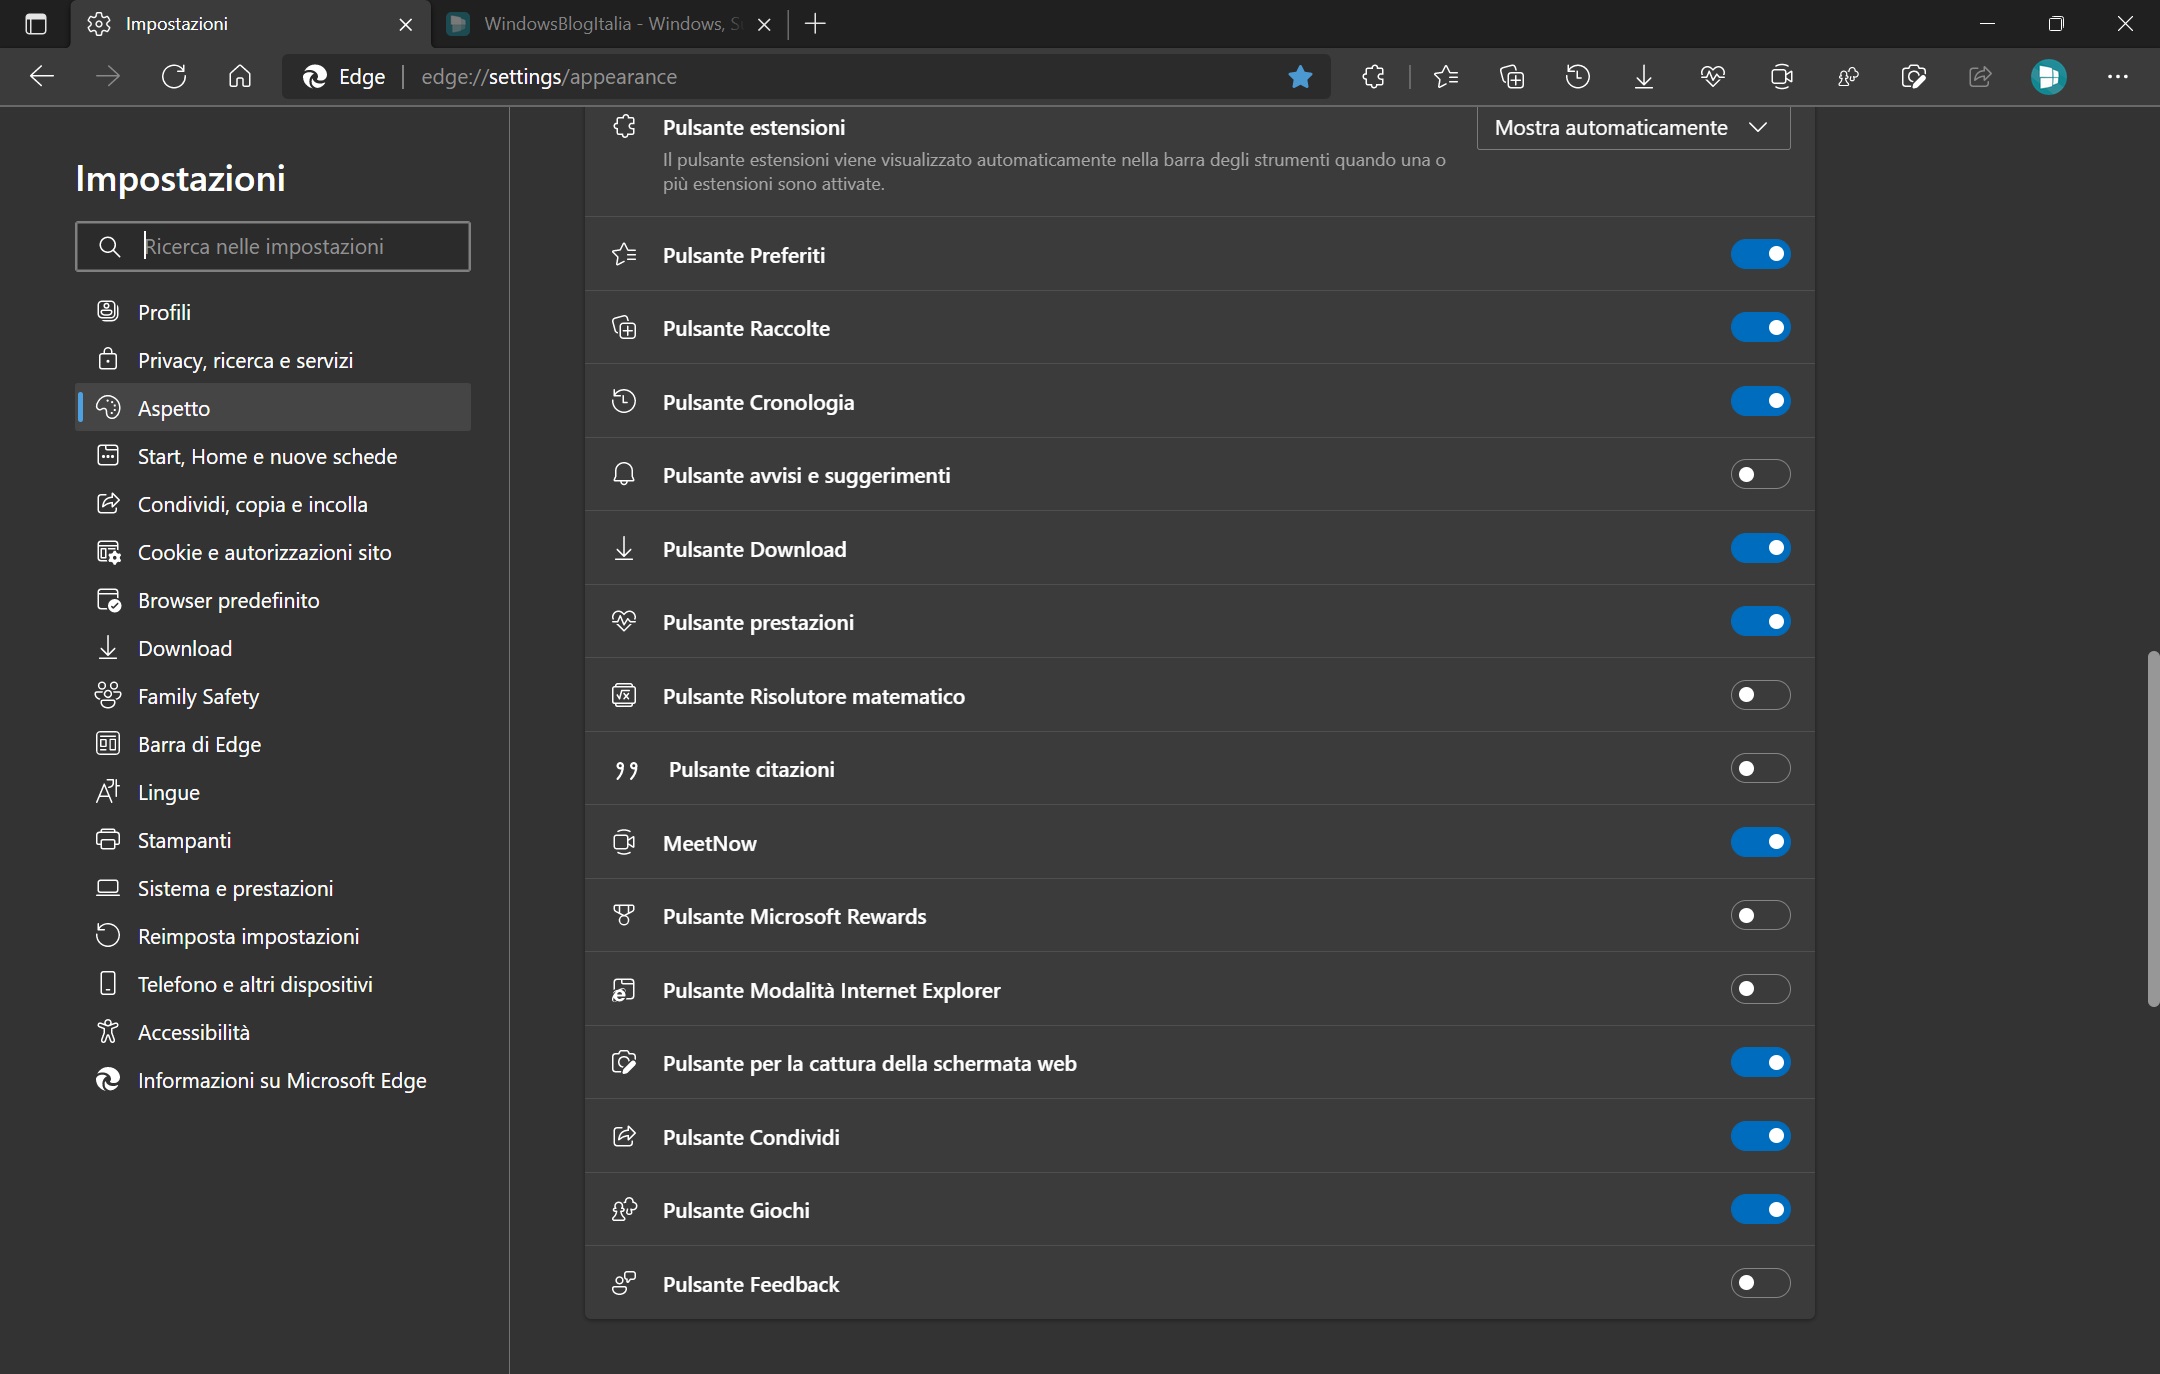Open Privacy, ricerca e servizi section
This screenshot has width=2160, height=1374.
tap(273, 360)
